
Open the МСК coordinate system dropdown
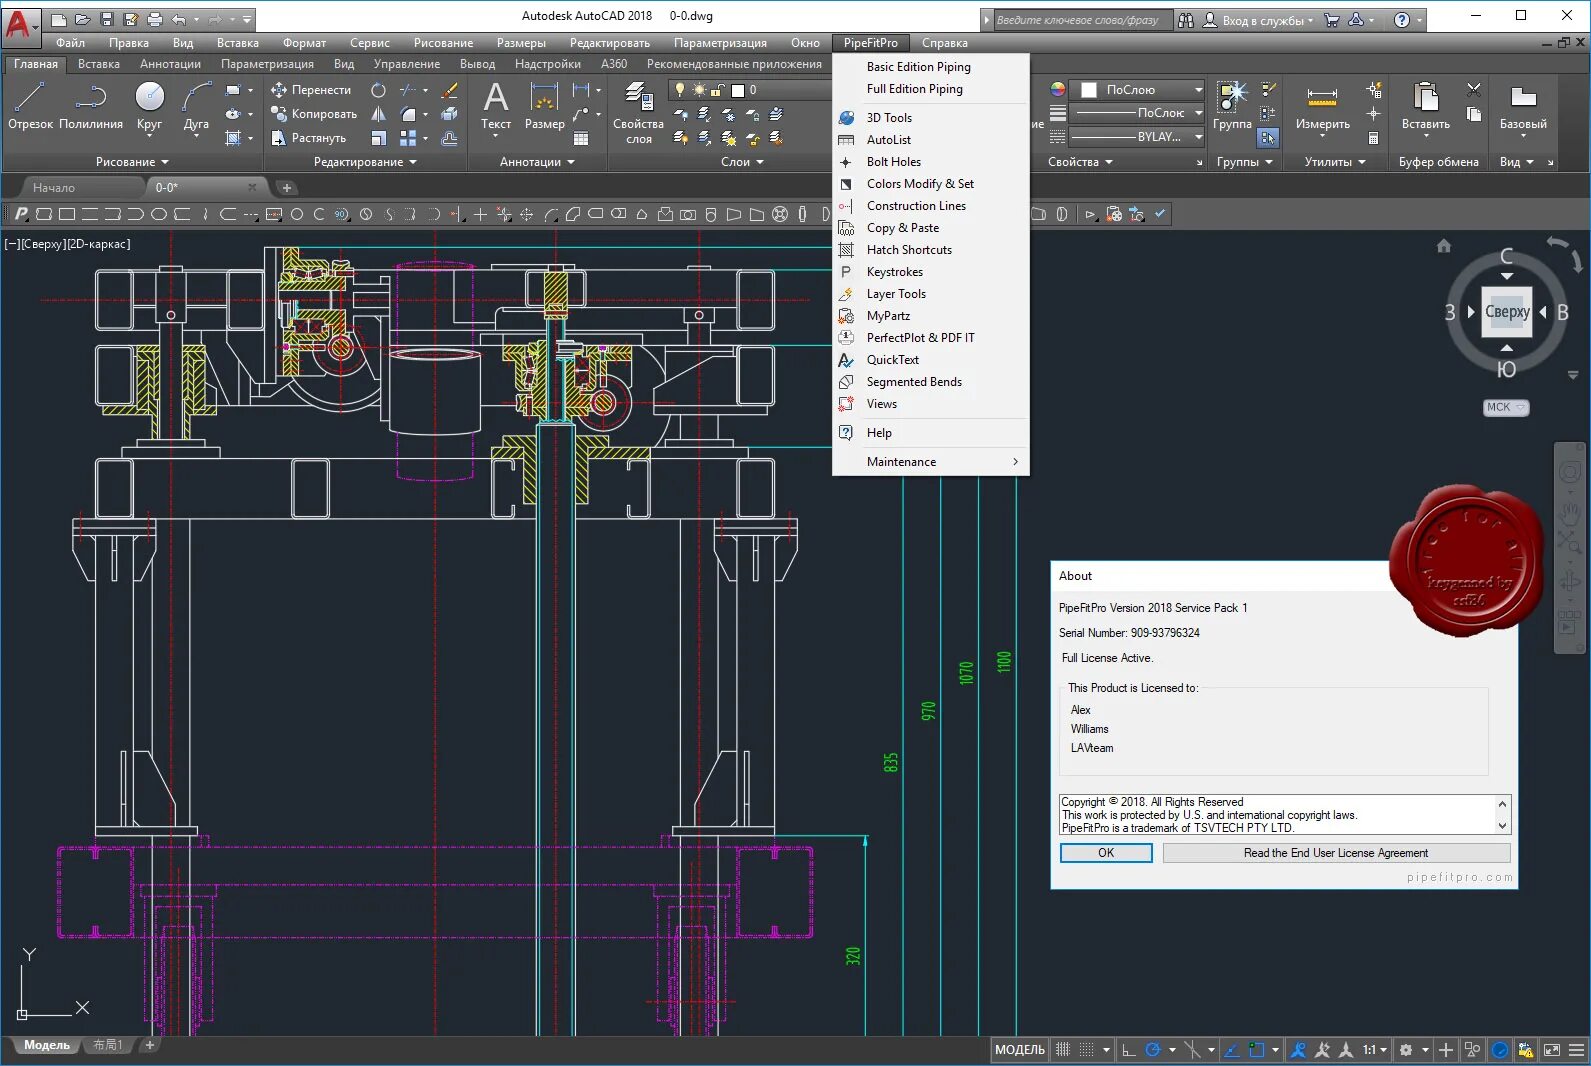pyautogui.click(x=1505, y=407)
